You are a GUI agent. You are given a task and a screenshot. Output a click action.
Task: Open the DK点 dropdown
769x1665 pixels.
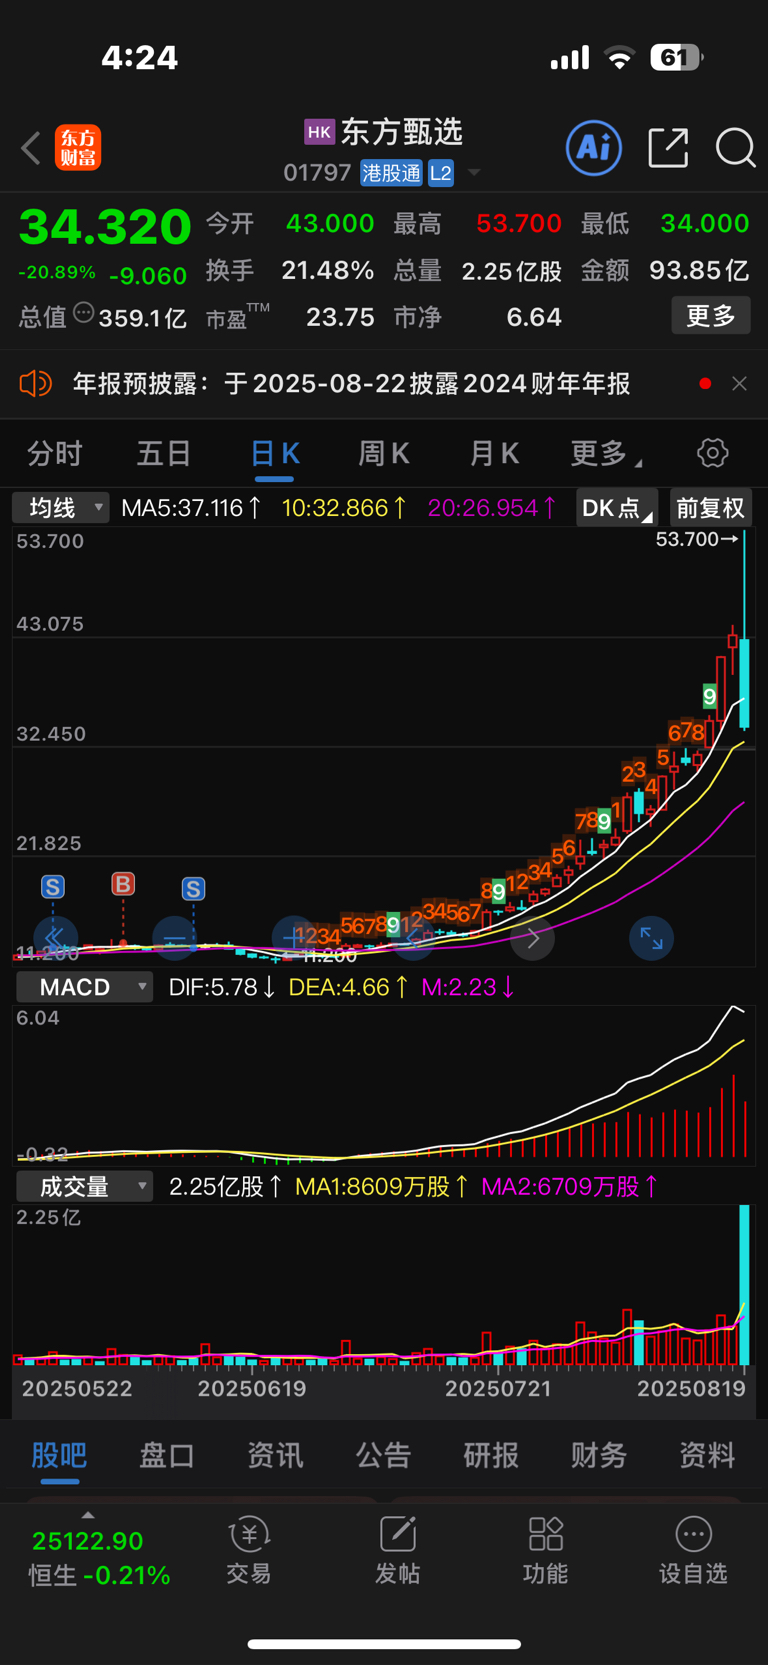point(617,508)
